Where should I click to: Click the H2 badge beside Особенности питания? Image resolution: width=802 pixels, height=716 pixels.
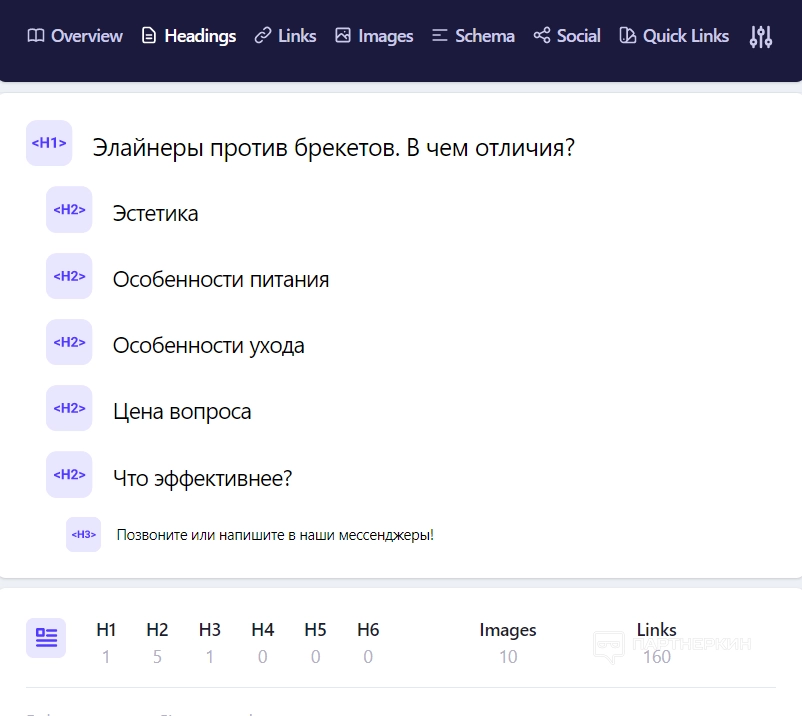[x=69, y=276]
